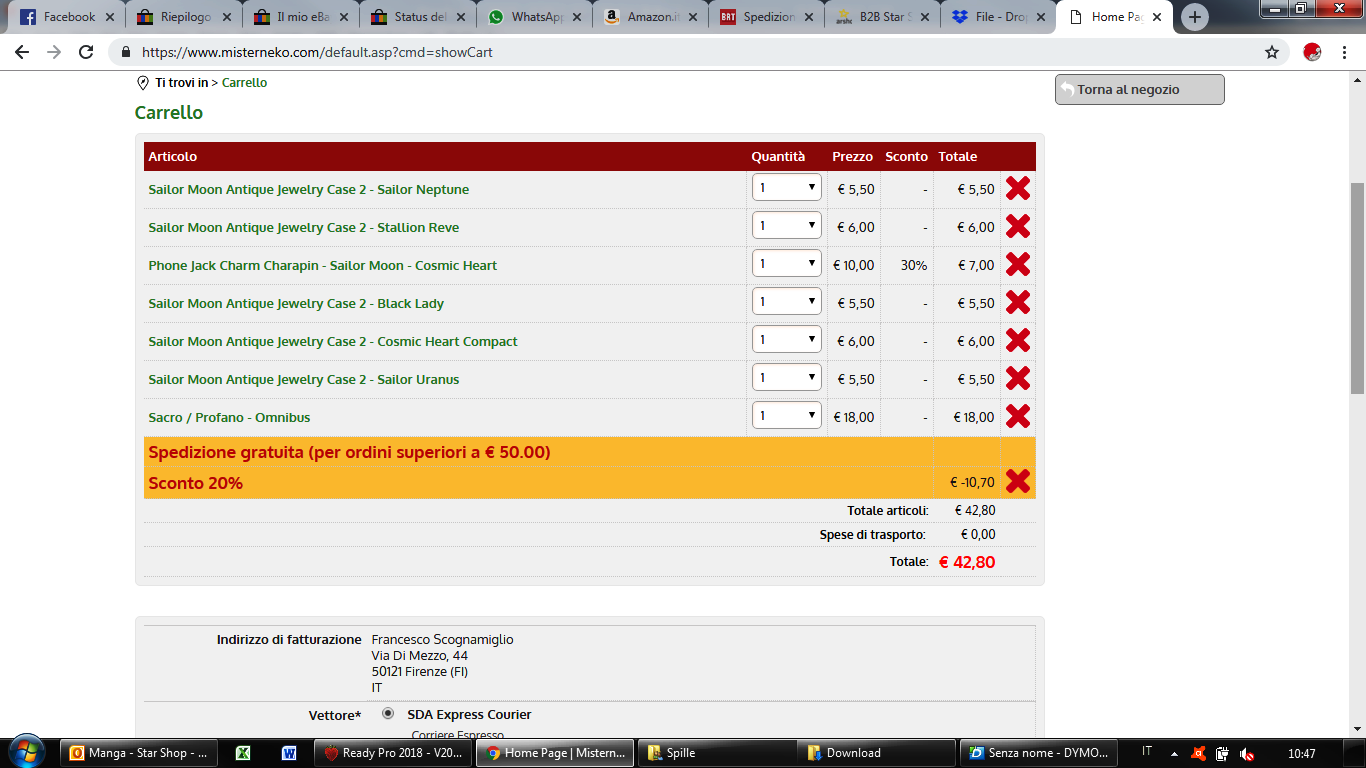Click Torna al negozio button
The image size is (1366, 768).
pyautogui.click(x=1139, y=89)
